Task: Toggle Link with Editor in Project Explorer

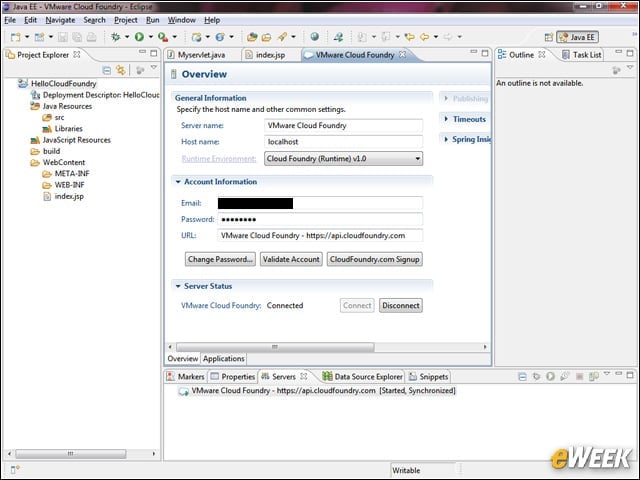Action: pyautogui.click(x=120, y=70)
